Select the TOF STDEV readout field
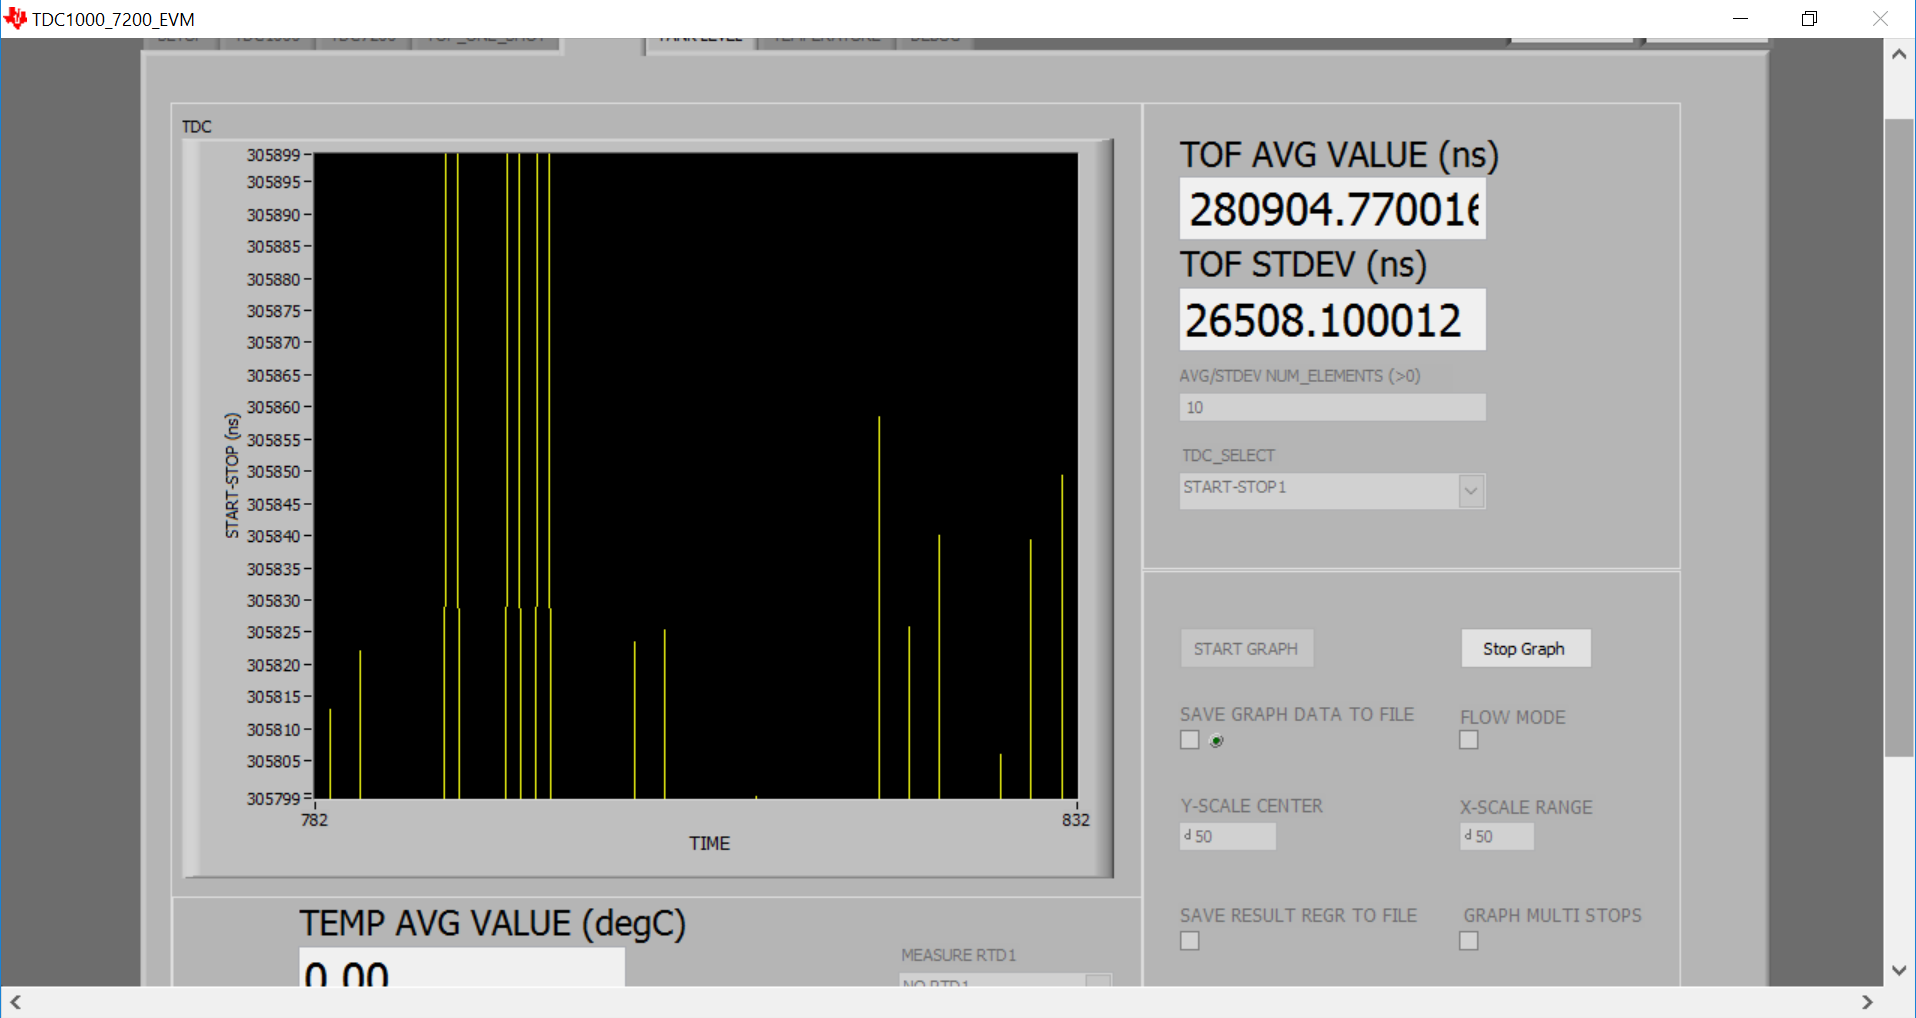 [x=1332, y=320]
